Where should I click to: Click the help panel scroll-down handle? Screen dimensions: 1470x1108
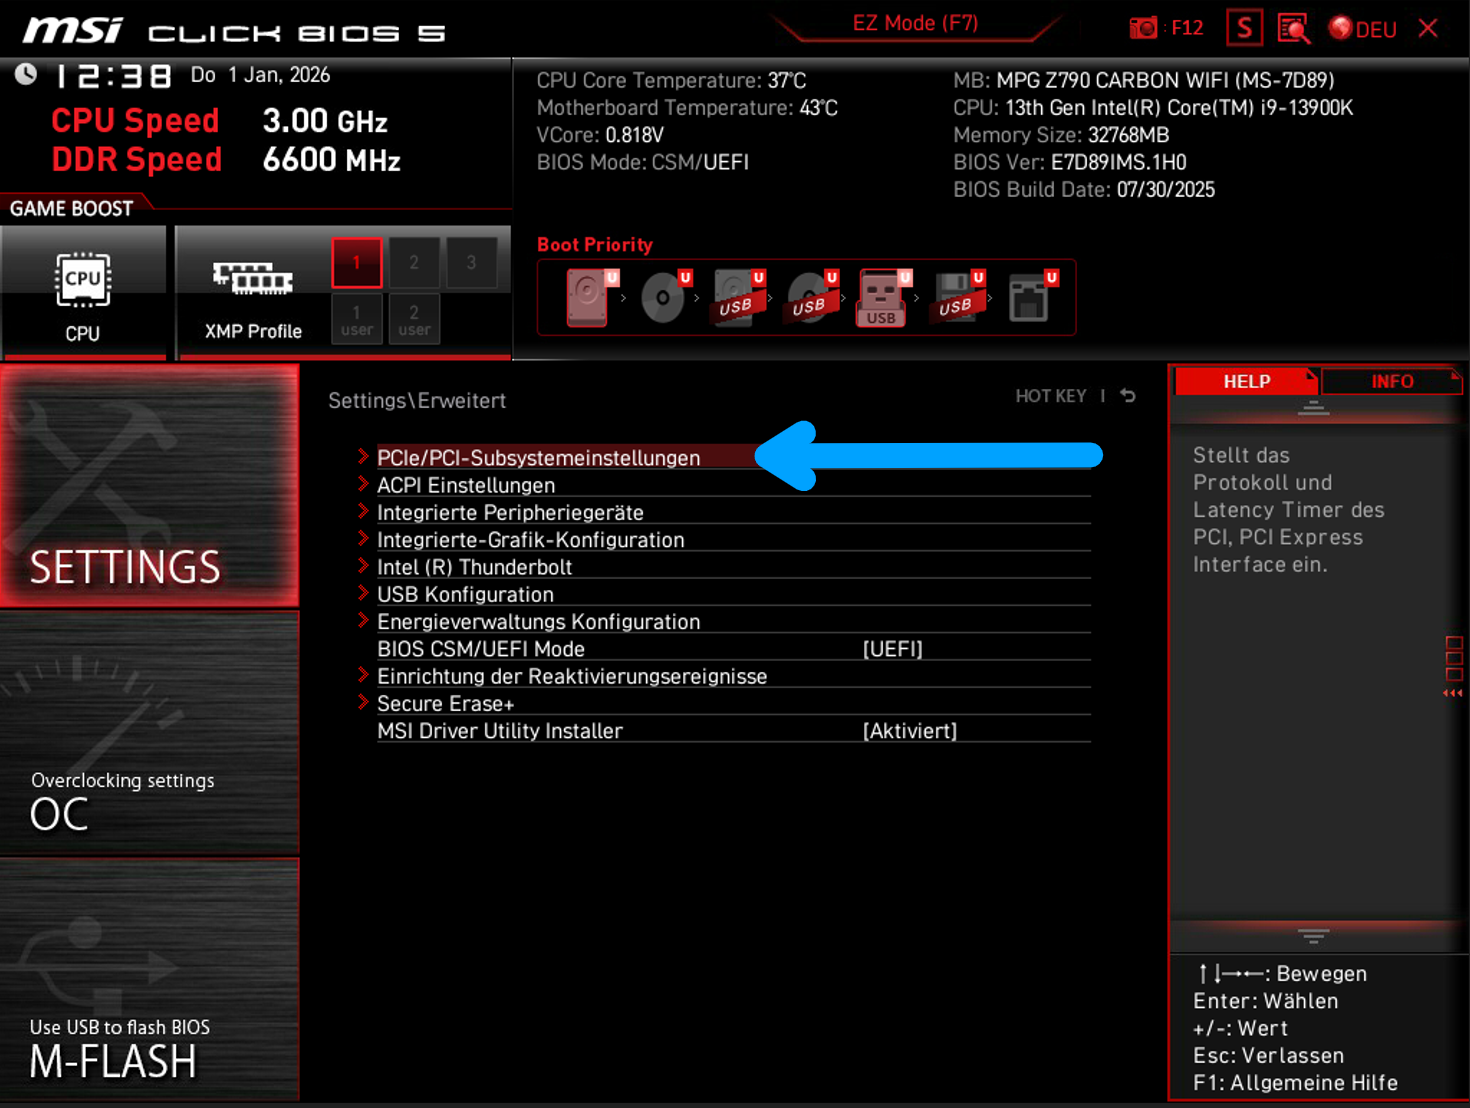tap(1313, 936)
